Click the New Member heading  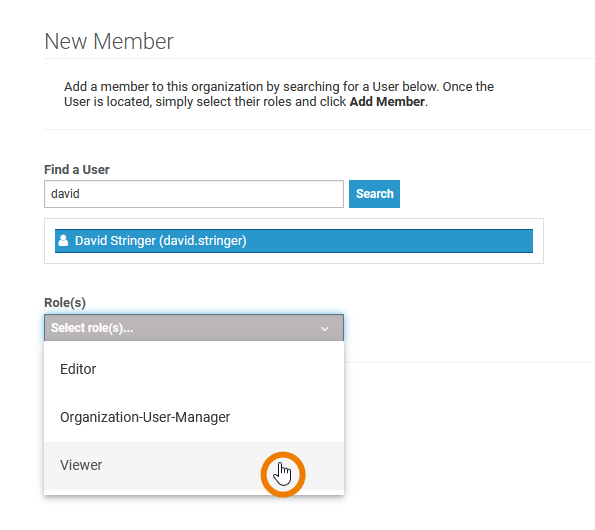[109, 41]
